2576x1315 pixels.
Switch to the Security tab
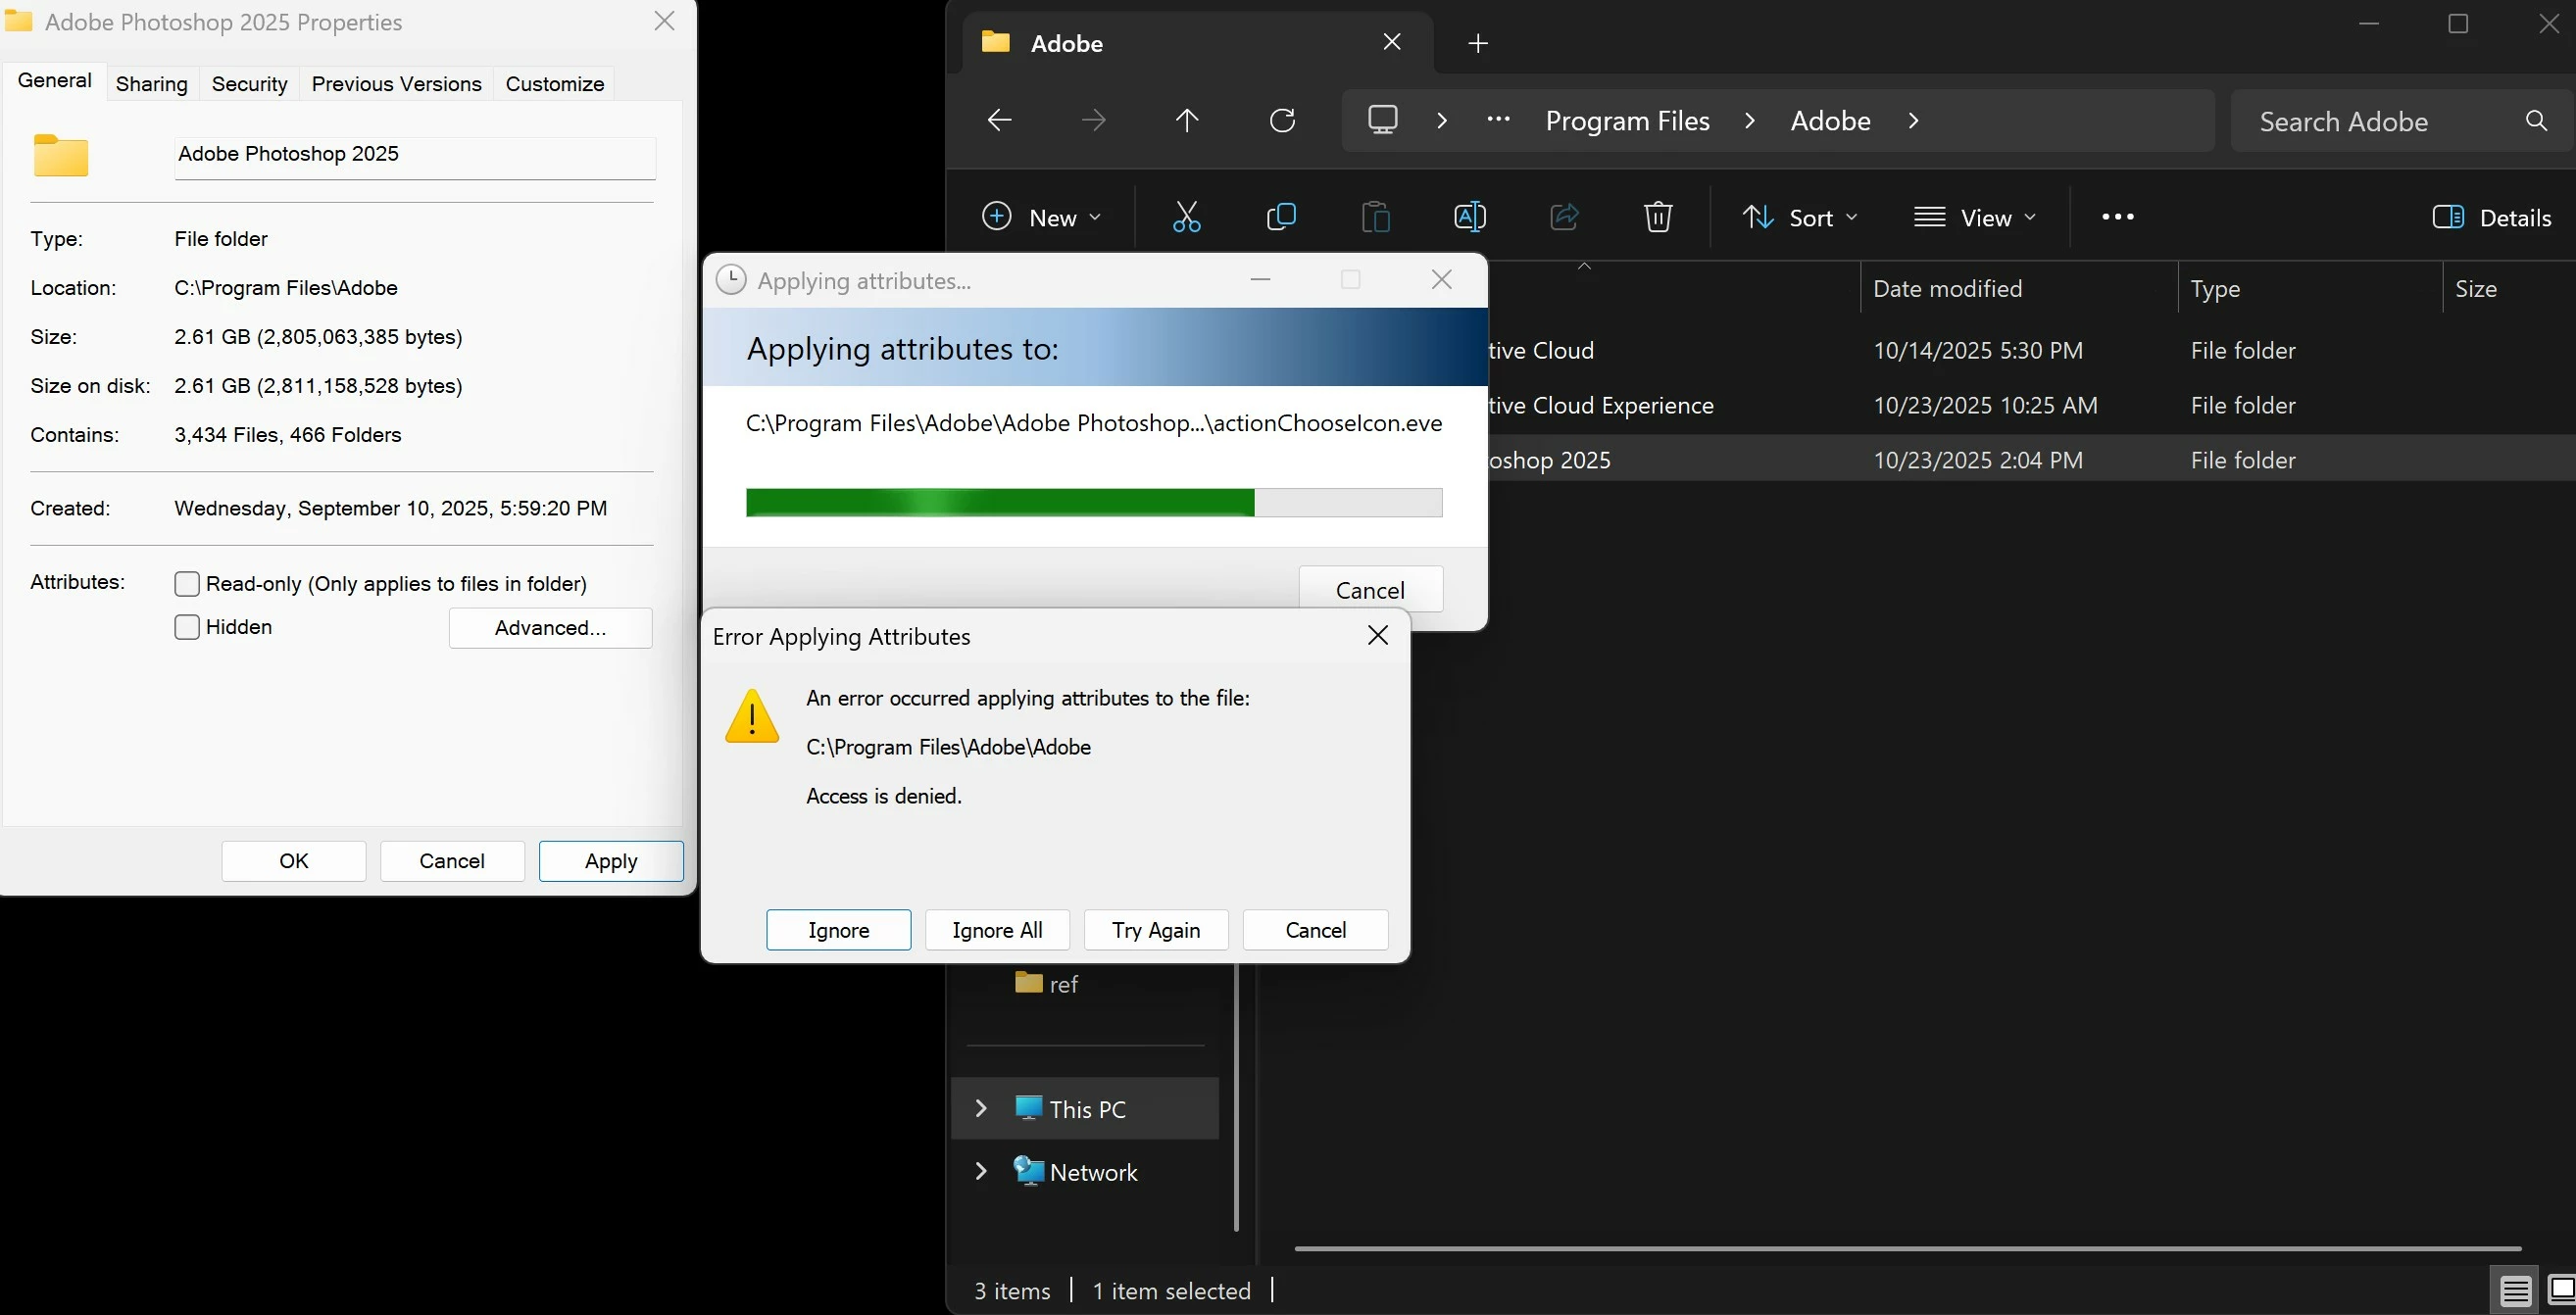click(249, 84)
